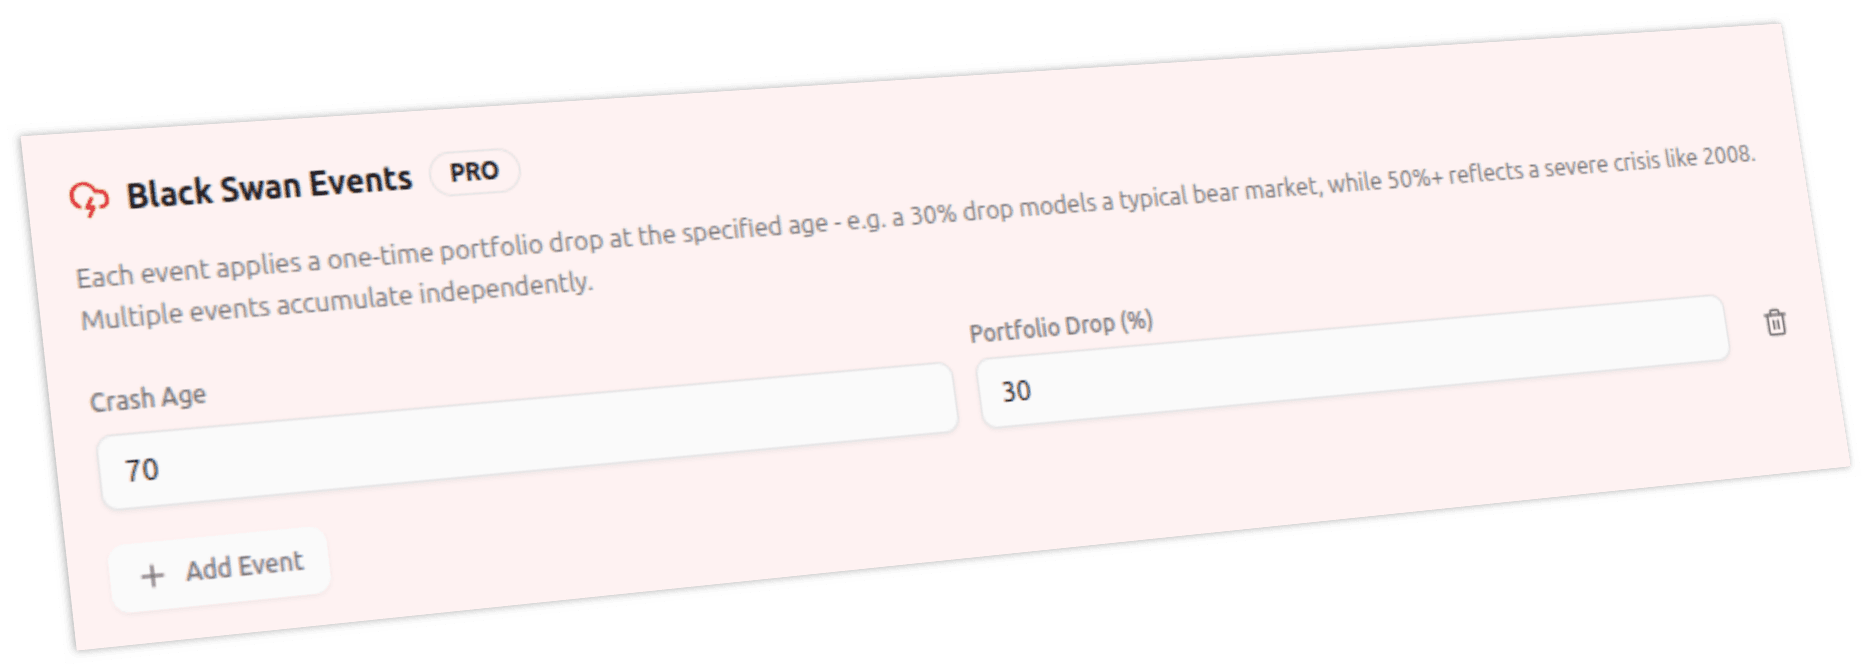Click the Add Event button
The width and height of the screenshot is (1867, 671).
pyautogui.click(x=218, y=565)
